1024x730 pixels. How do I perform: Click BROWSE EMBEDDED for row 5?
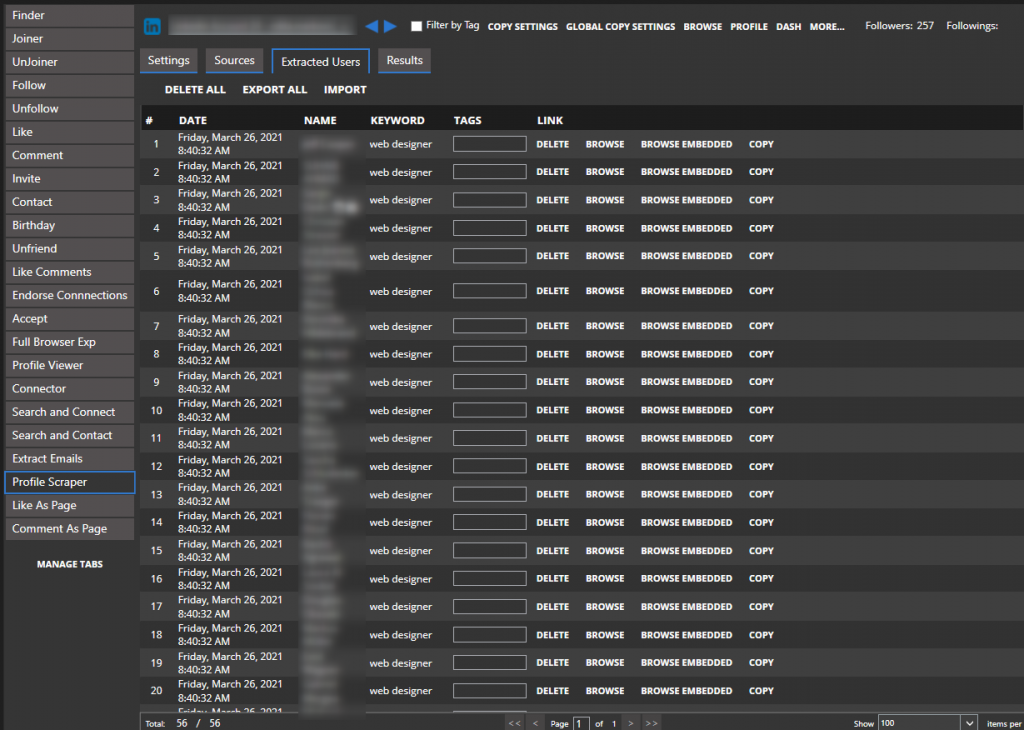[x=686, y=256]
